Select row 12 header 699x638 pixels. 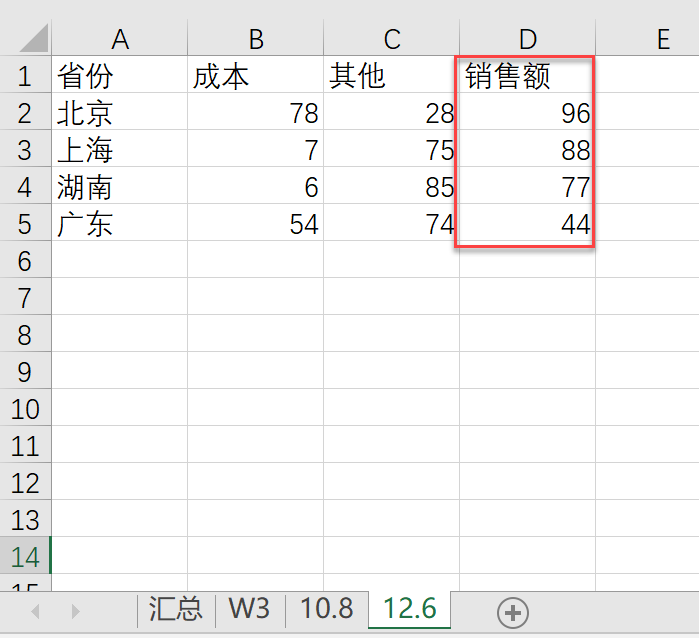tap(25, 482)
